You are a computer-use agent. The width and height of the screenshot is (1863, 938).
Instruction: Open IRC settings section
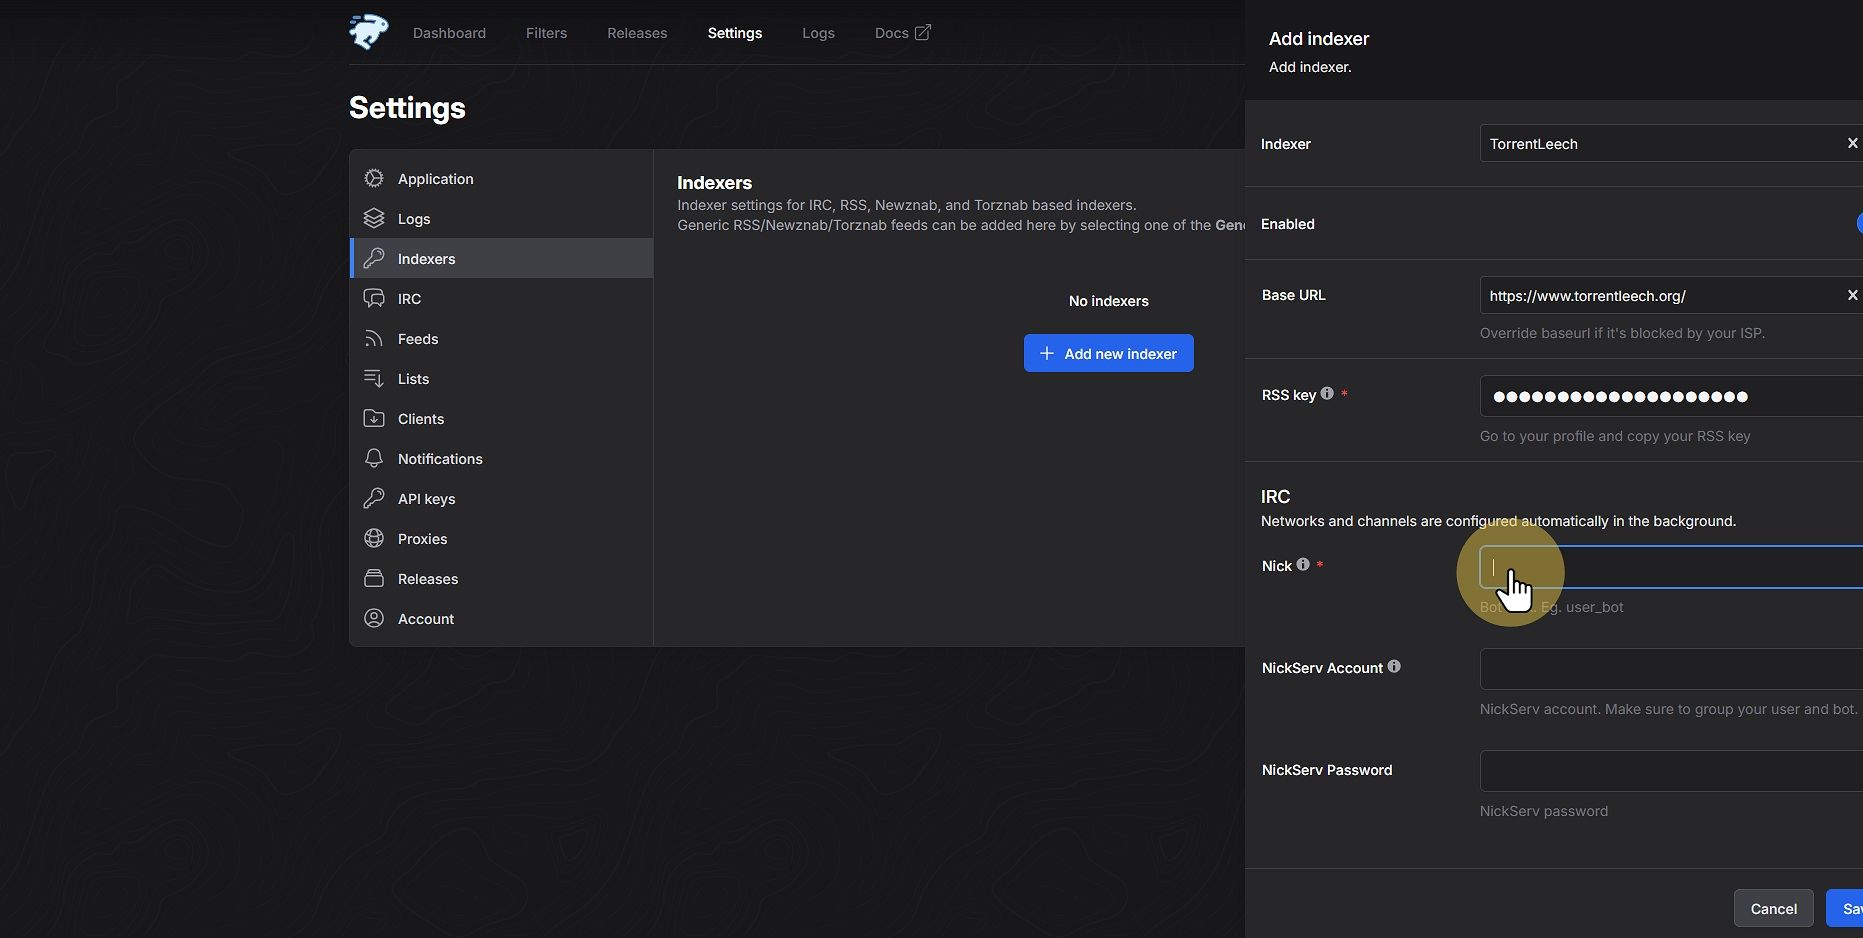(x=501, y=298)
